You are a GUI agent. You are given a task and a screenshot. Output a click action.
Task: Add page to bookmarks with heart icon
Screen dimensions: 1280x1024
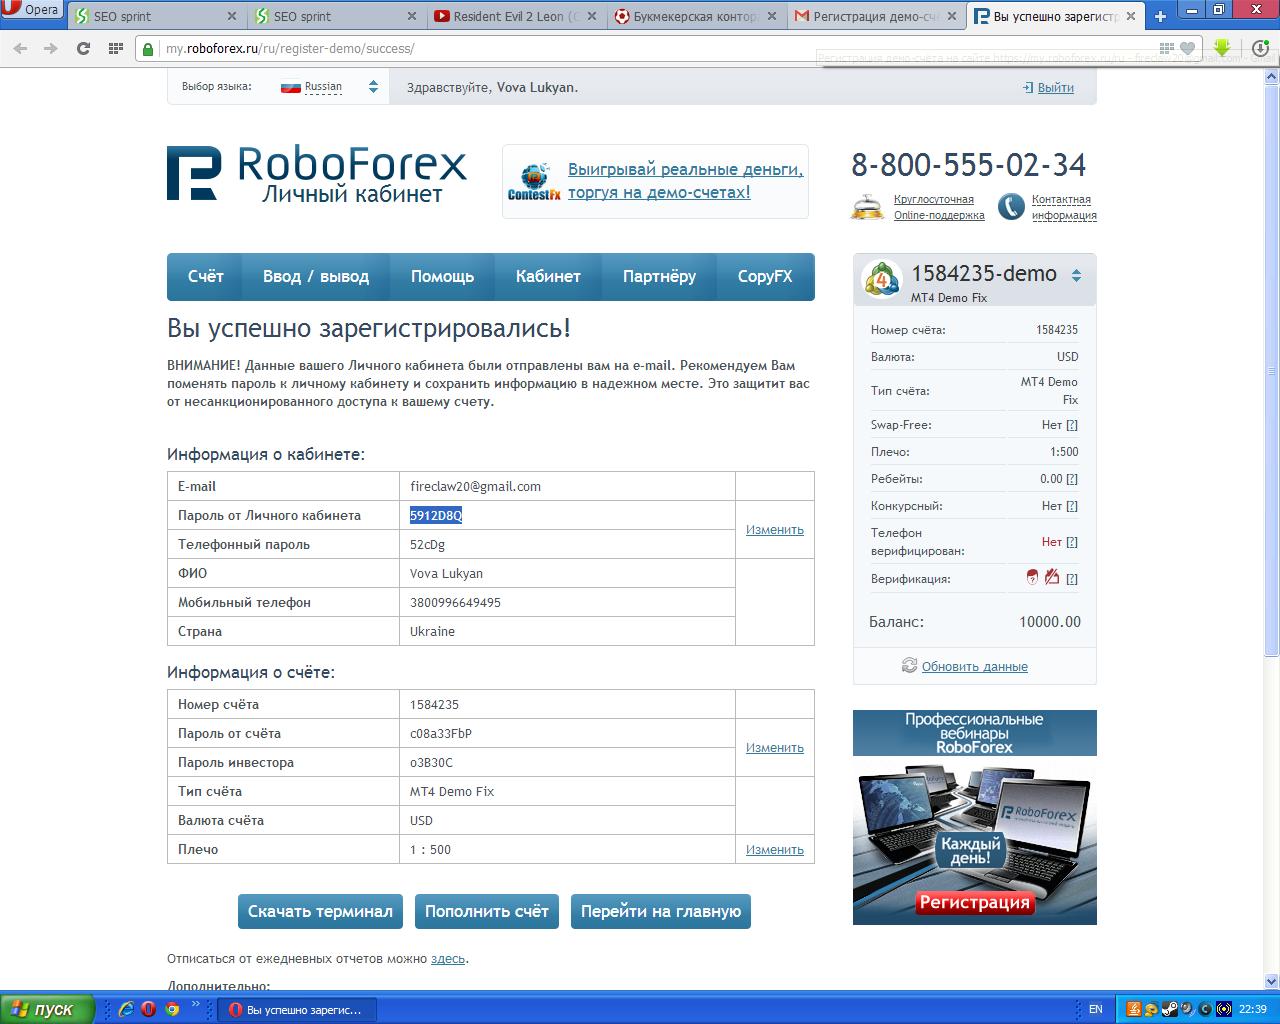(x=1188, y=48)
